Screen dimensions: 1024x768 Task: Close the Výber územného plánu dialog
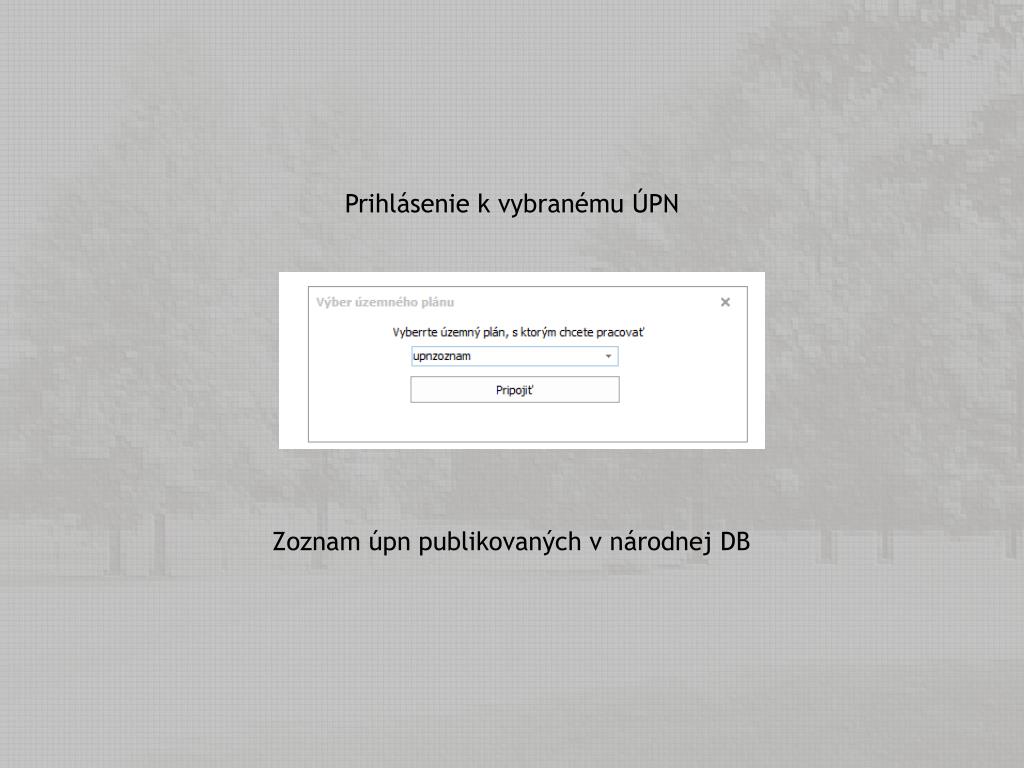725,302
